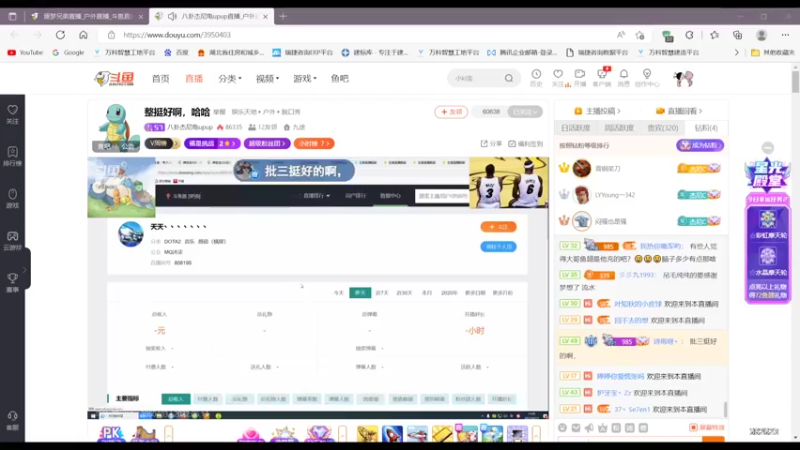Click the Douyu logo in the header
This screenshot has width=800, height=450.
[x=114, y=79]
